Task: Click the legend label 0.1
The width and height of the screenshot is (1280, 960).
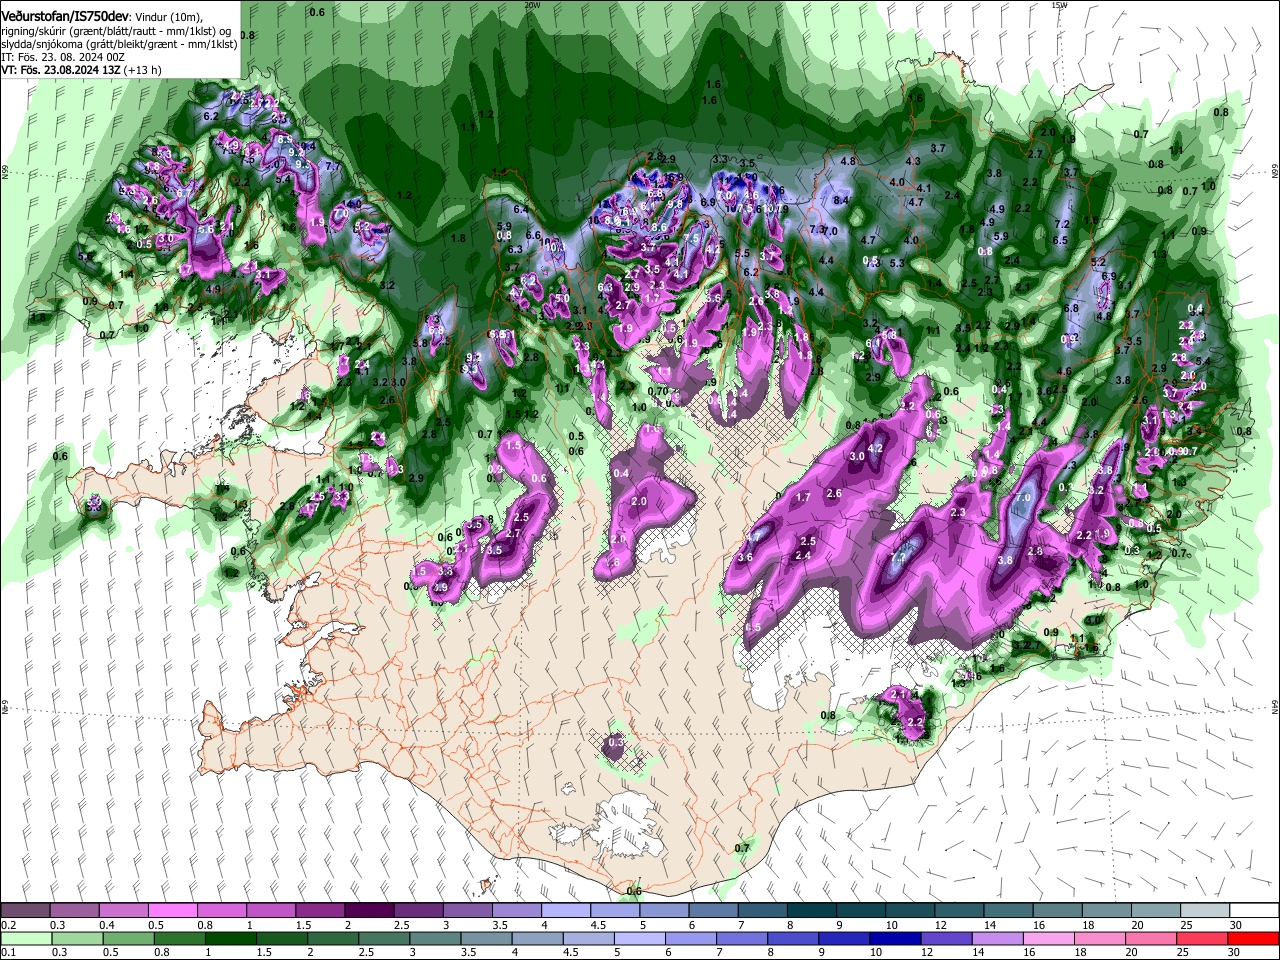Action: coord(8,953)
